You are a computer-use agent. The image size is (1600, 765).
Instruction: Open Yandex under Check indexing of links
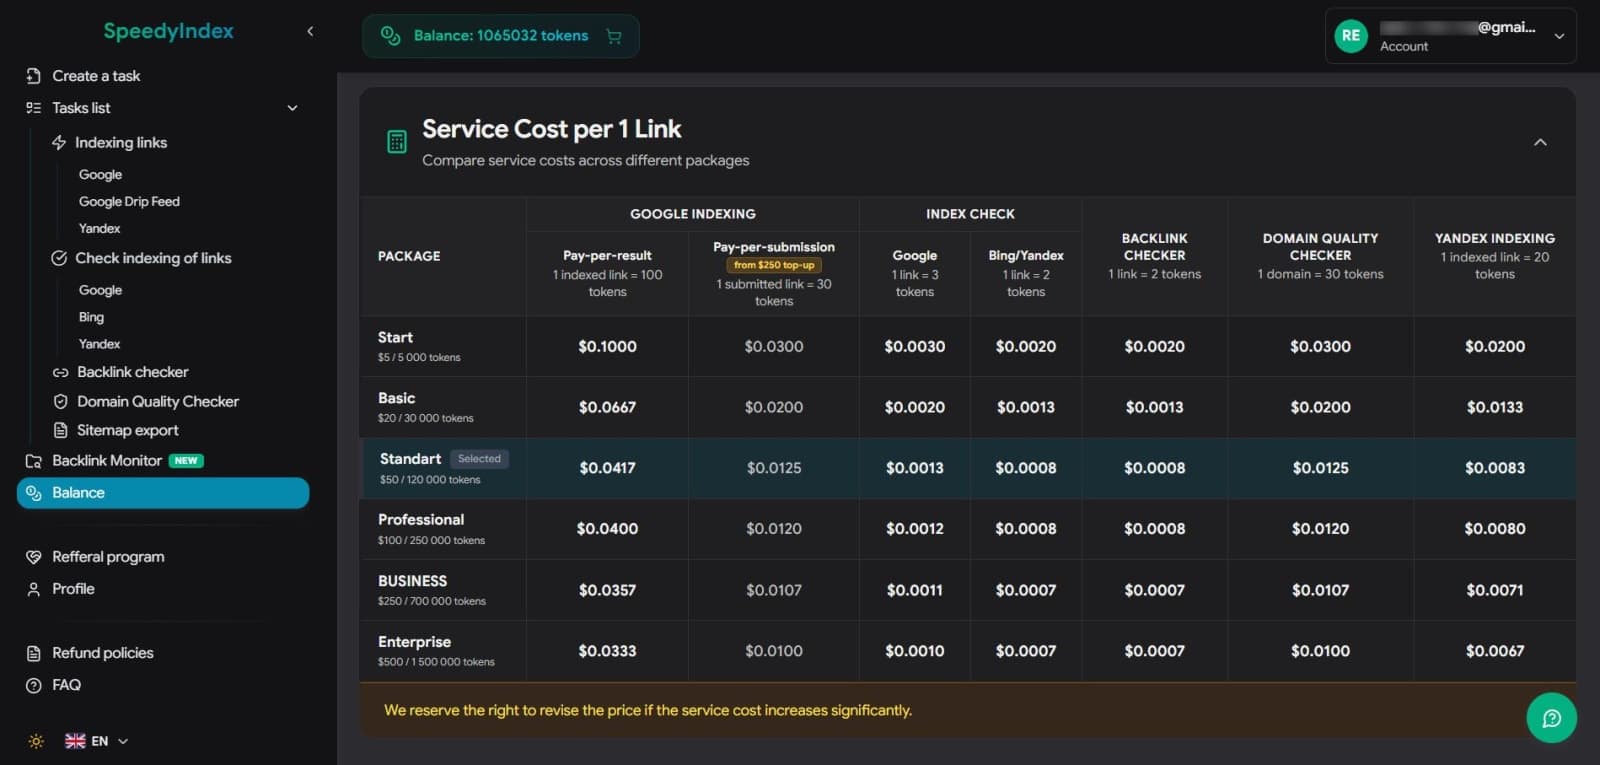(x=99, y=344)
